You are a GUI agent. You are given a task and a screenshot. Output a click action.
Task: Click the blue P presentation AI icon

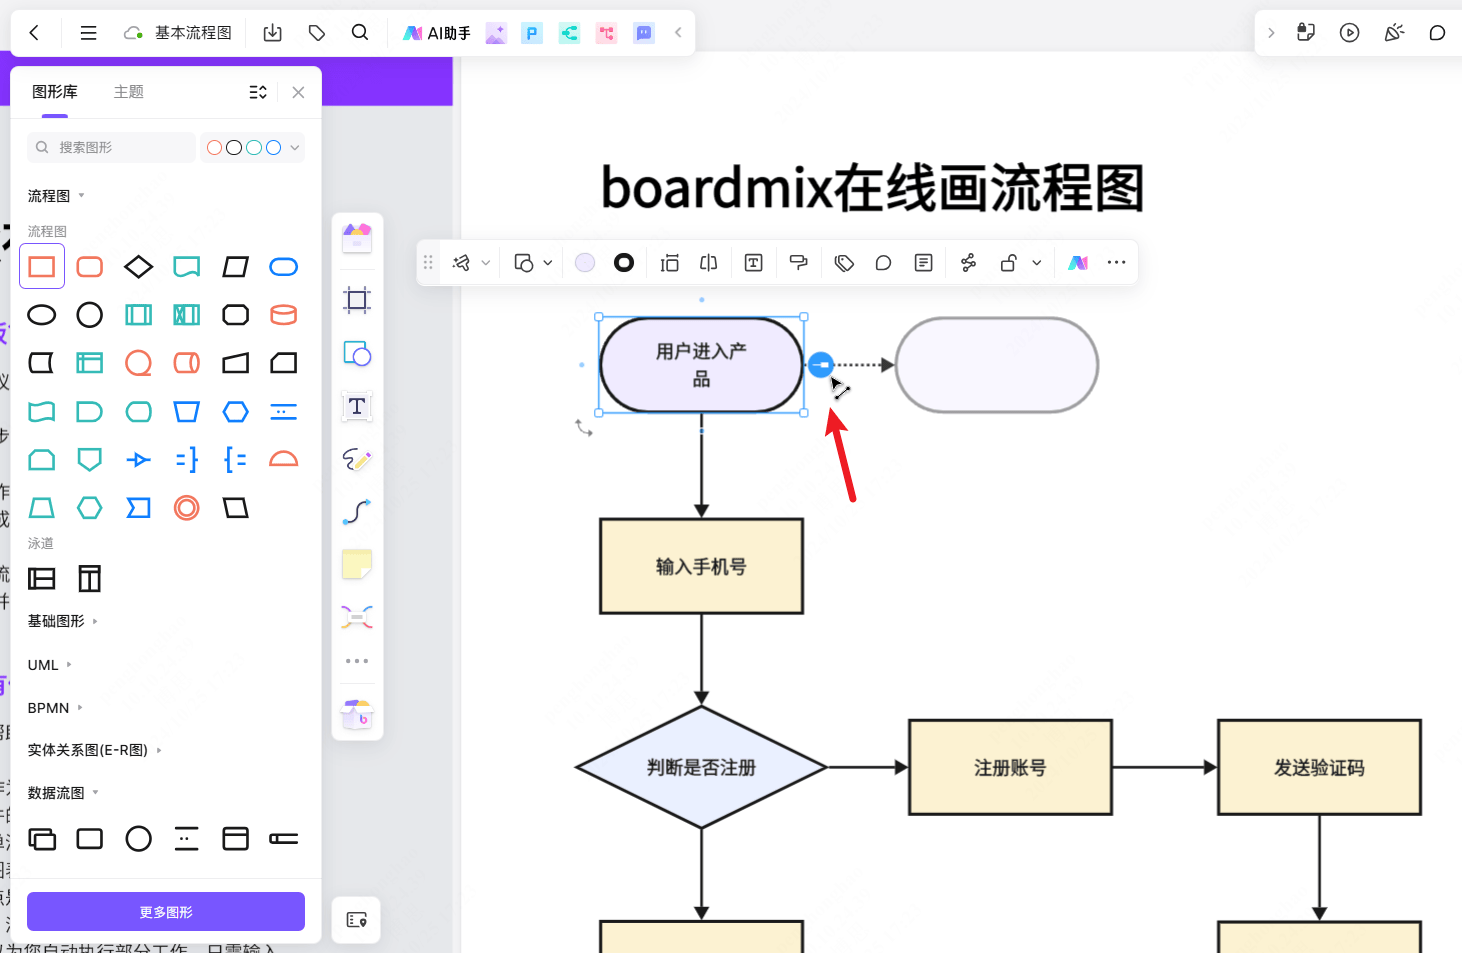[532, 33]
